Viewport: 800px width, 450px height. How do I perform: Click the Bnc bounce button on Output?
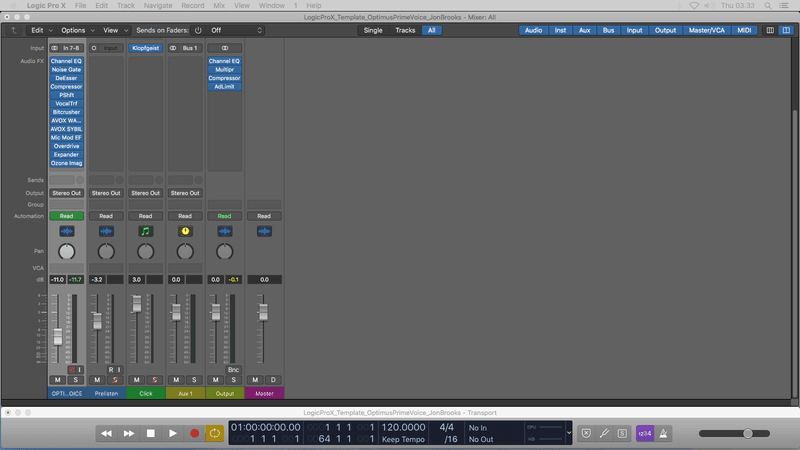233,369
